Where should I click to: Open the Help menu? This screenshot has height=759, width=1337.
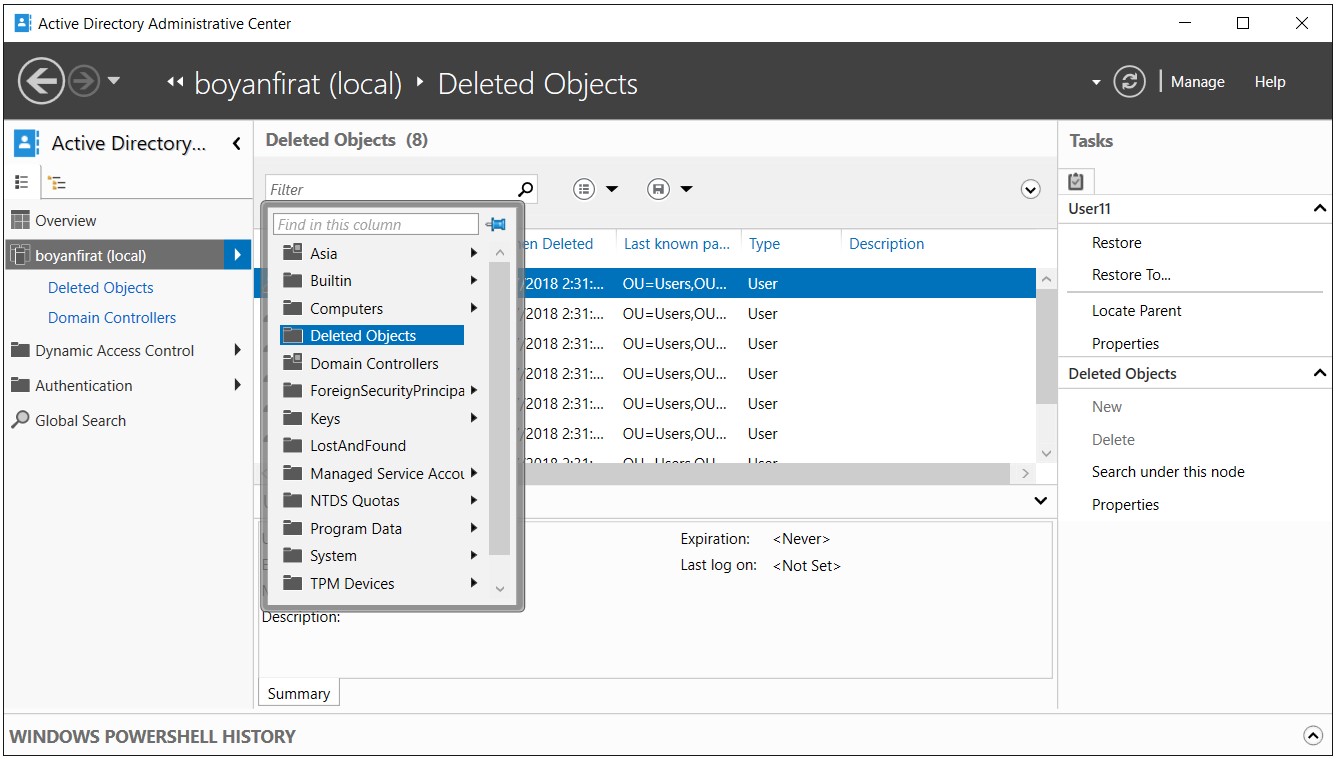point(1270,82)
